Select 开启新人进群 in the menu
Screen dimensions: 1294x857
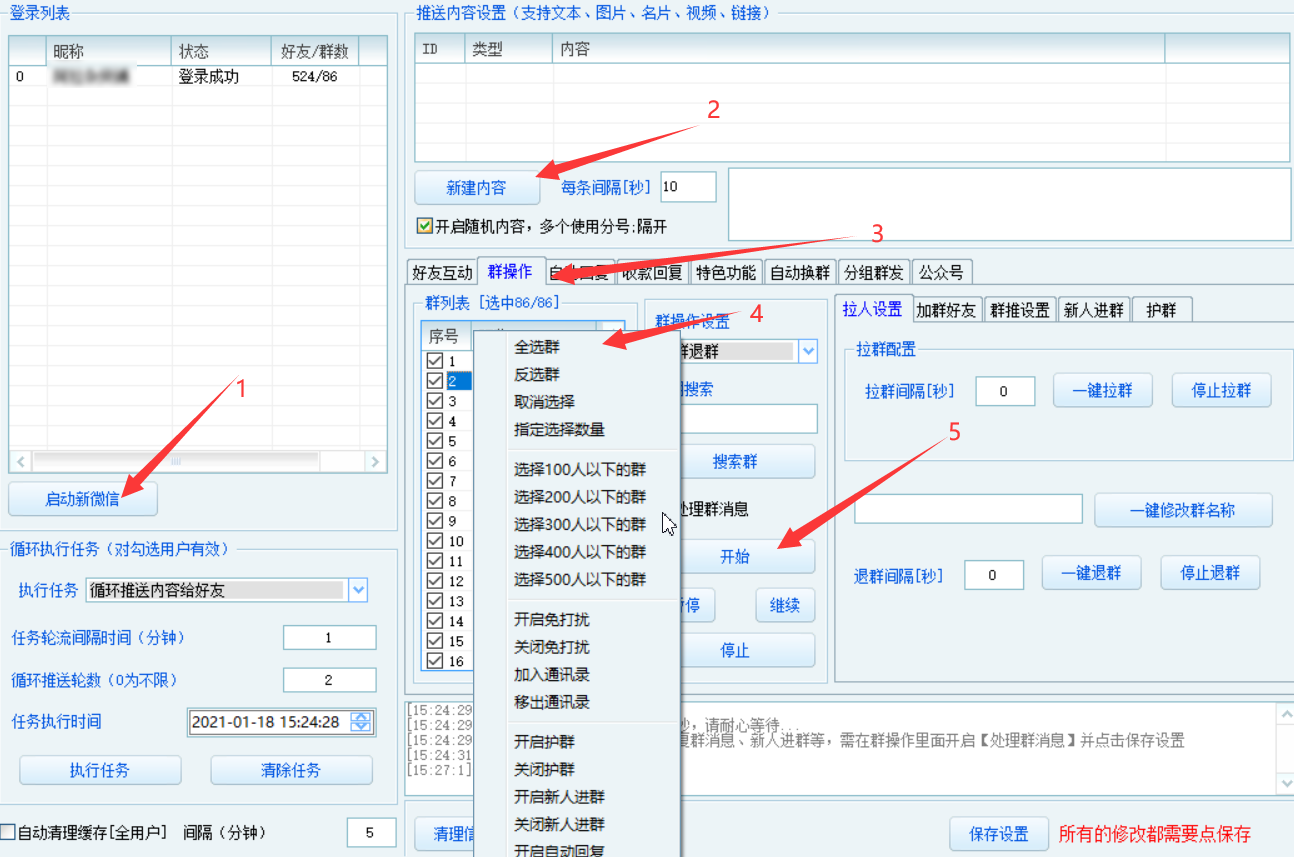(x=559, y=797)
